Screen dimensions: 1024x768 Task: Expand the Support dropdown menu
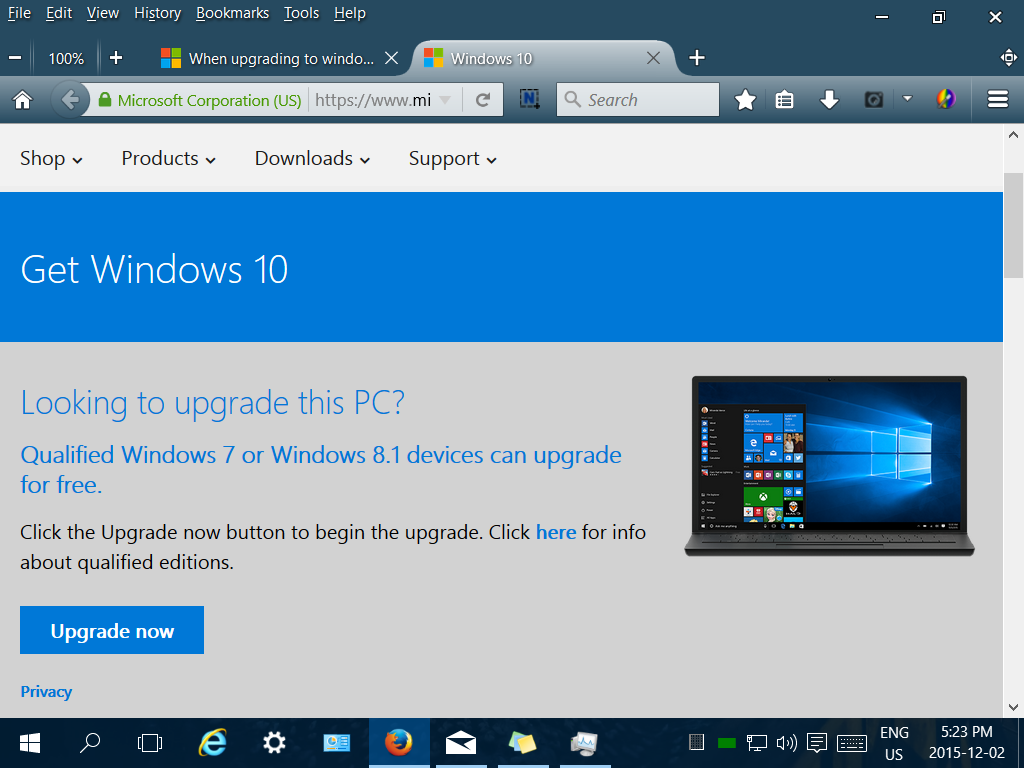coord(453,159)
